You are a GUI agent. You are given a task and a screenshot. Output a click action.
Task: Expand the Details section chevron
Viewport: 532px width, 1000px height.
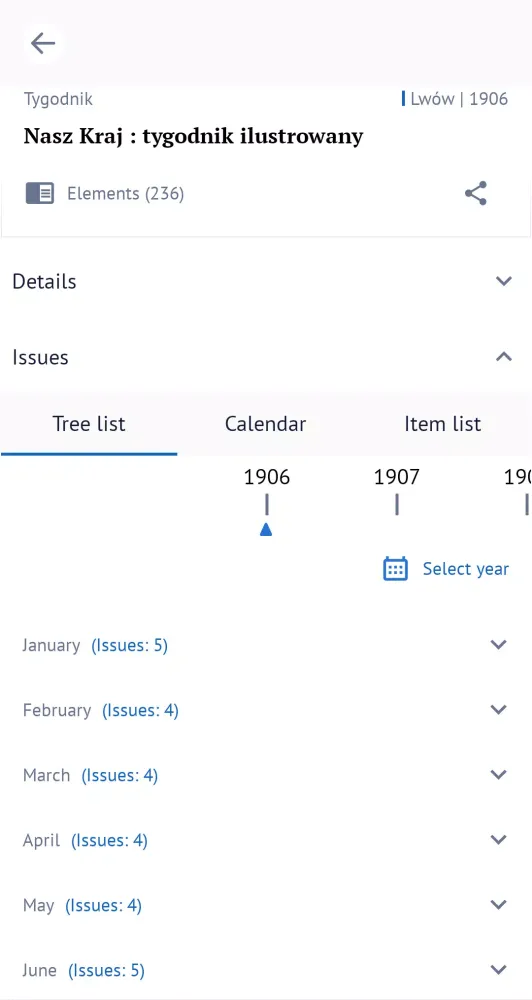click(504, 281)
